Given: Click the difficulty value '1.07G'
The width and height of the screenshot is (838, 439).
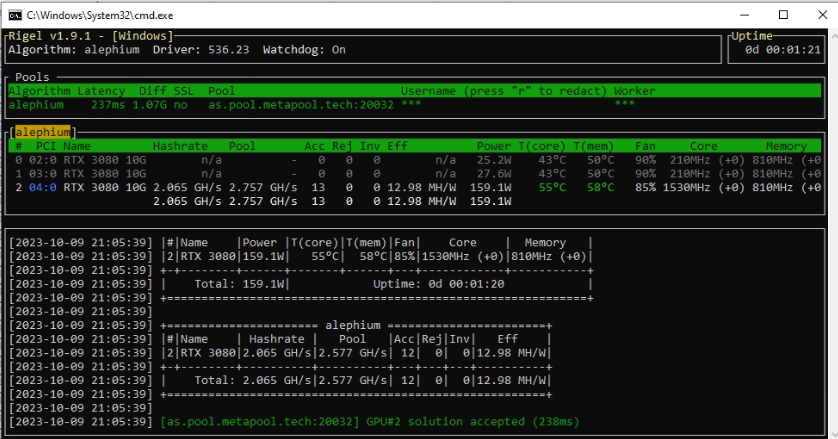Looking at the screenshot, I should [x=149, y=105].
